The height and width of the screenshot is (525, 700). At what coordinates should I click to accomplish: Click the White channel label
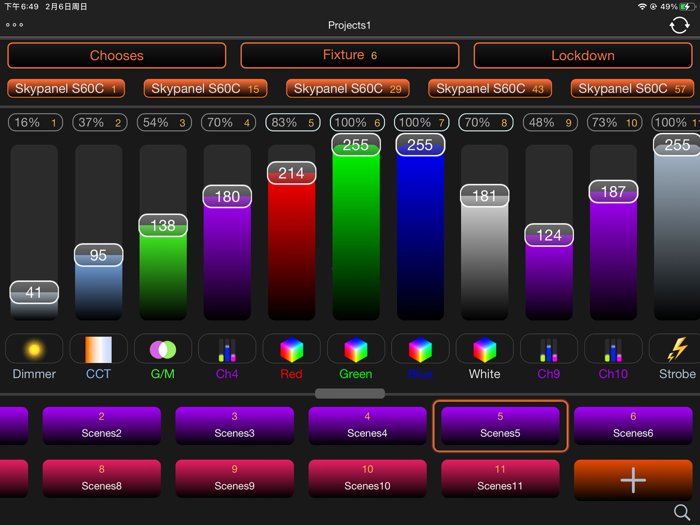[484, 374]
